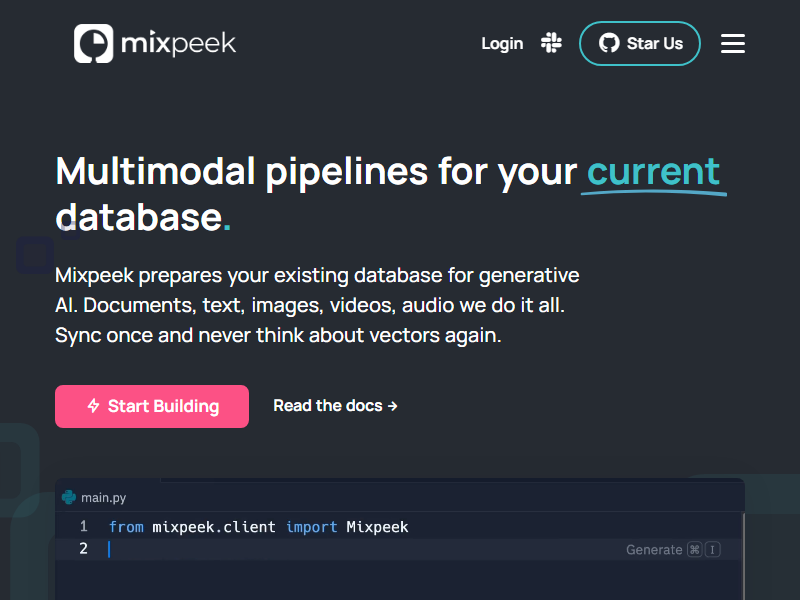Click the GitHub octocat icon
Viewport: 800px width, 600px height.
tap(608, 43)
